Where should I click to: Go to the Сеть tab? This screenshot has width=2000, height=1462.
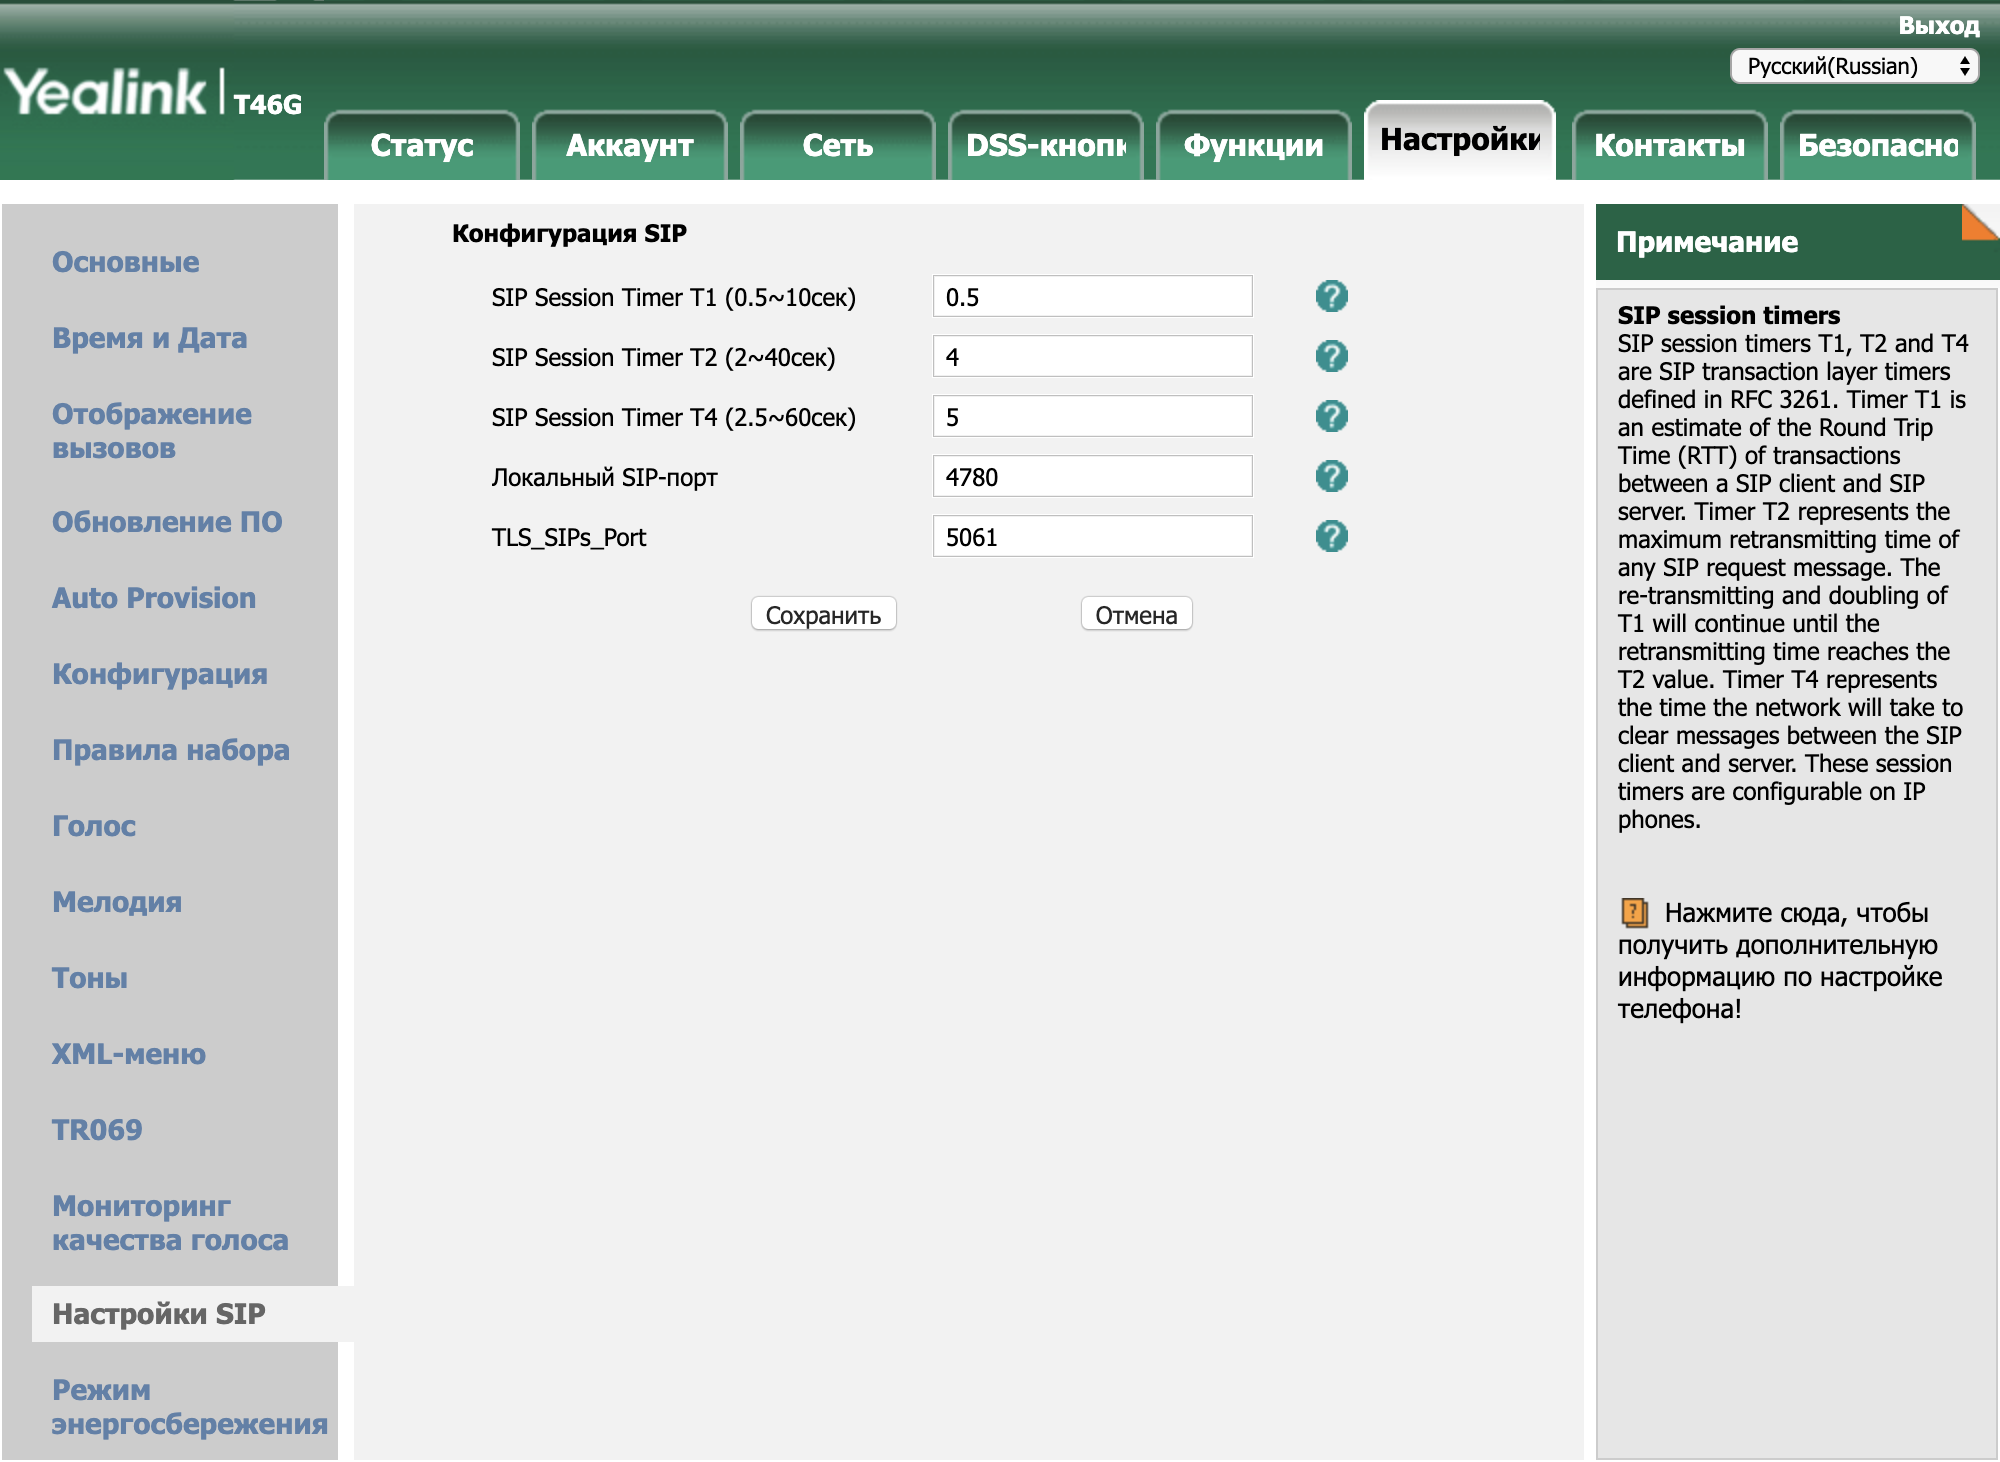pos(838,146)
